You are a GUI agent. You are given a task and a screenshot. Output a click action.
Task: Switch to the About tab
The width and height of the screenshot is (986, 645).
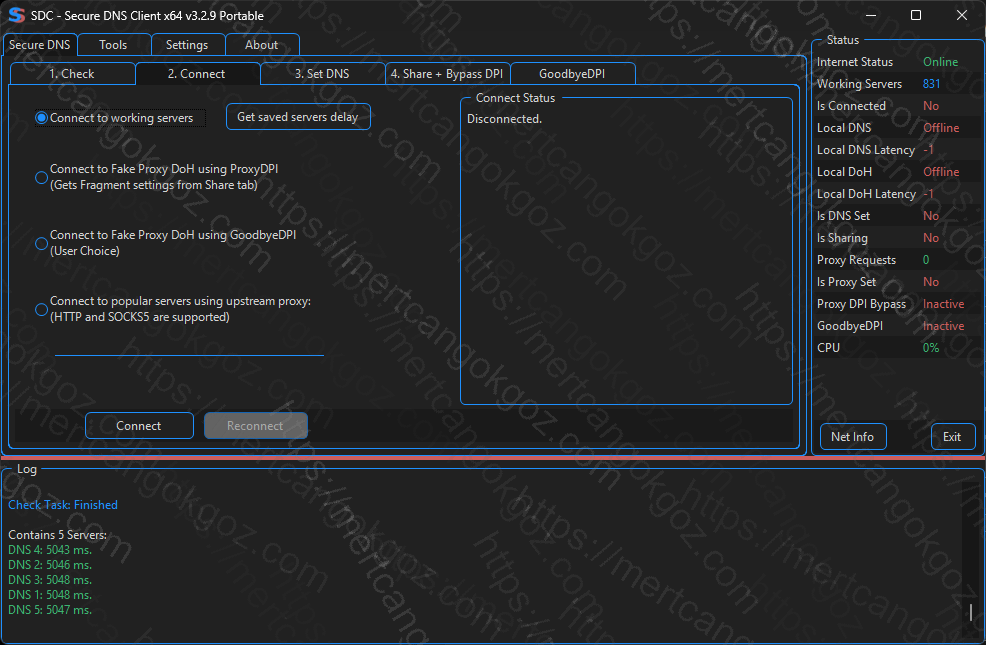click(262, 45)
